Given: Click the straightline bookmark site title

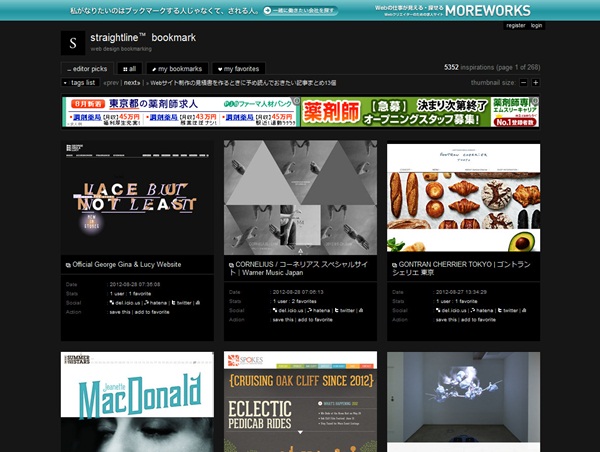Looking at the screenshot, I should coord(143,38).
